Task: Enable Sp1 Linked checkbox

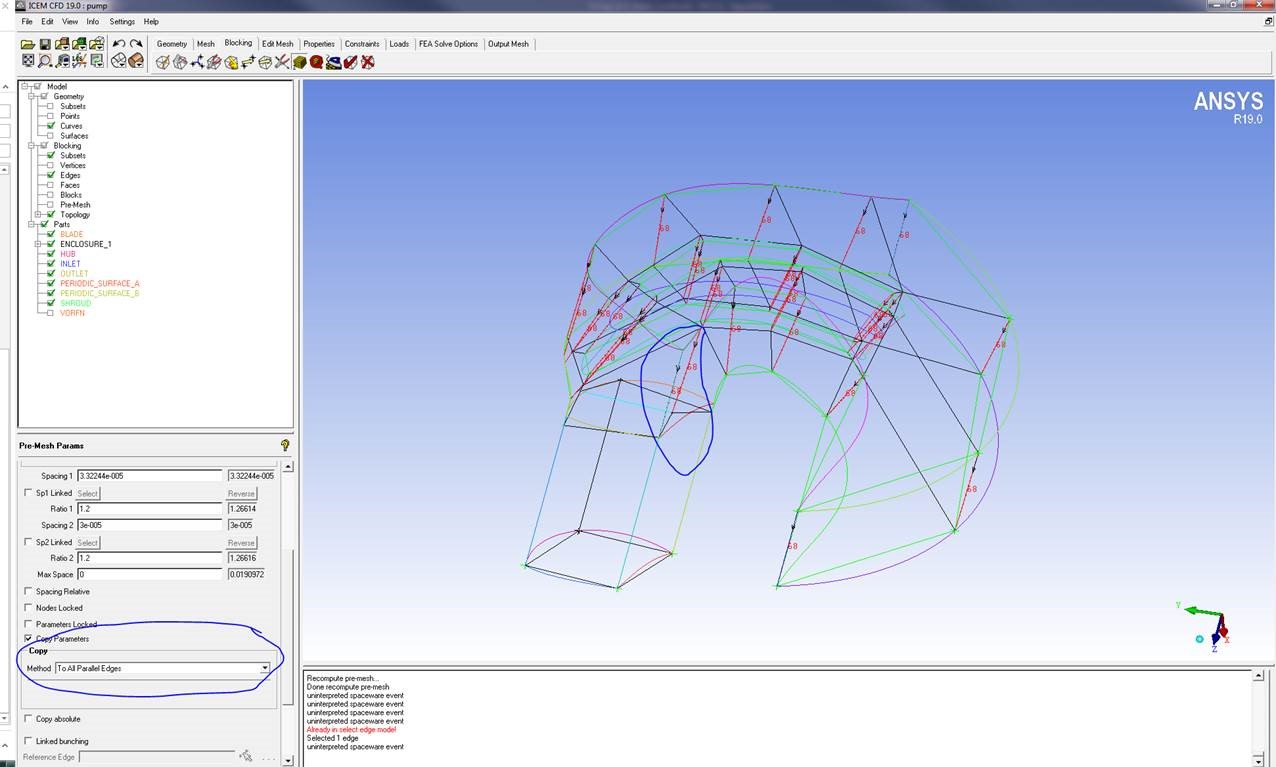Action: tap(28, 493)
